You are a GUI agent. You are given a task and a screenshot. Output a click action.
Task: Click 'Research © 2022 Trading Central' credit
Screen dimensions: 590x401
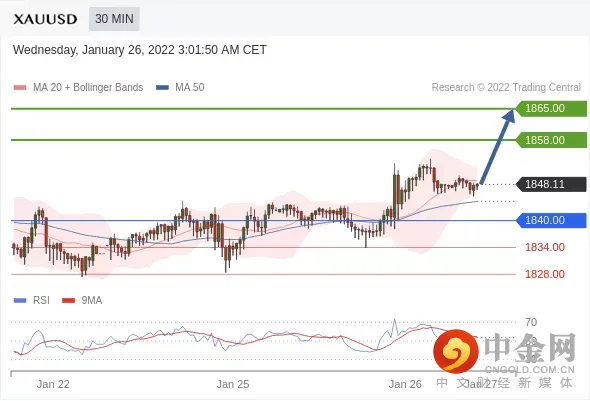pos(506,87)
